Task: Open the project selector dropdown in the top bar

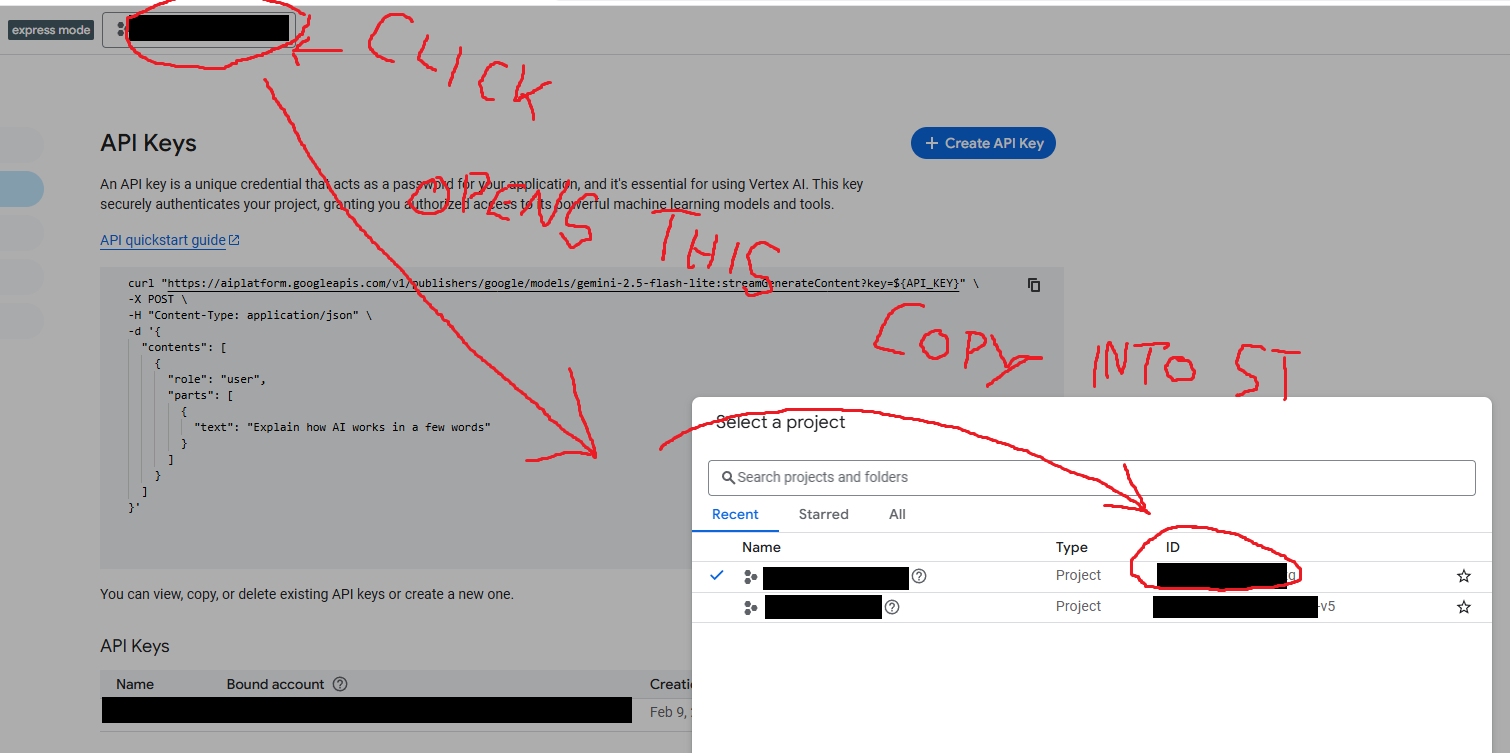Action: (x=200, y=29)
